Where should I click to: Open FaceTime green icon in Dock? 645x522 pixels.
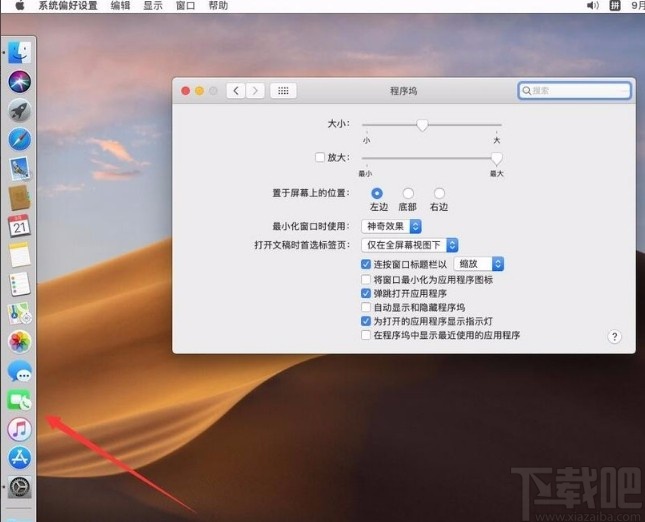pos(19,400)
